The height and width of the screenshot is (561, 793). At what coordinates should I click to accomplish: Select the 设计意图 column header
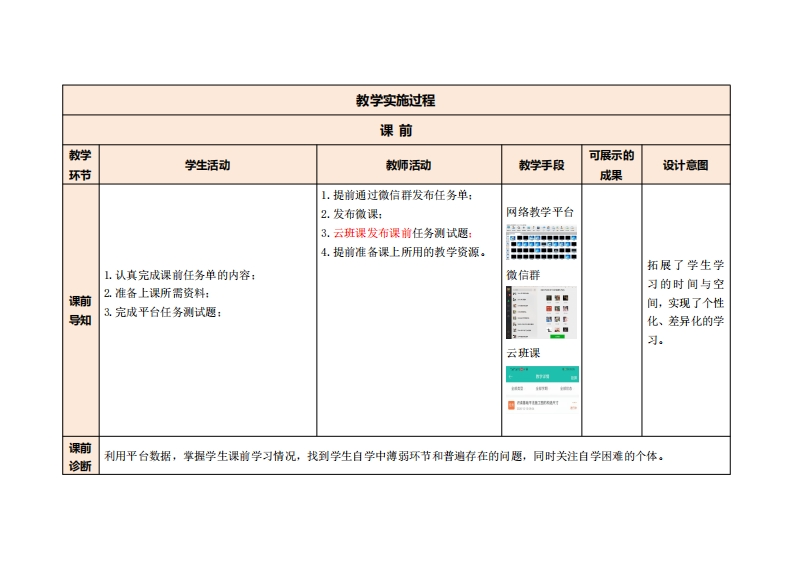(x=685, y=165)
